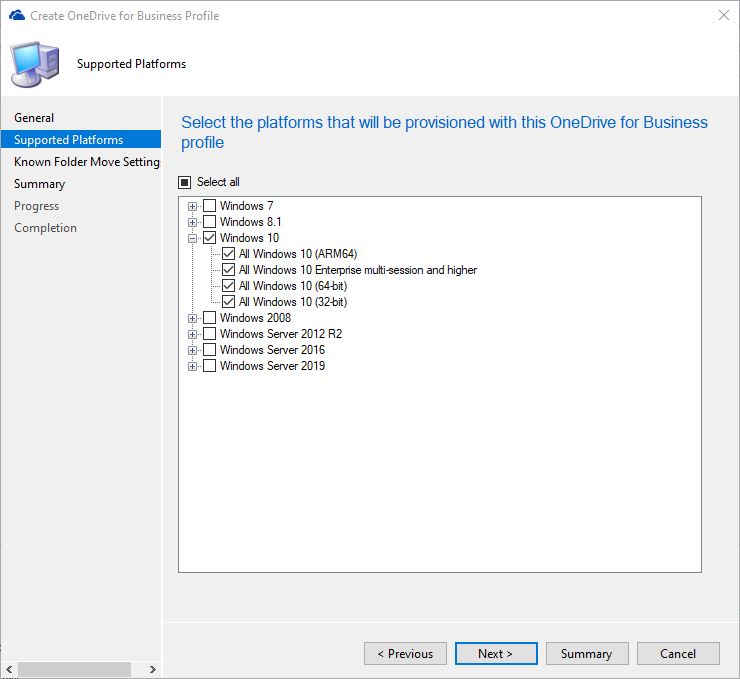Expand the Windows Server 2019 node
The width and height of the screenshot is (740, 679).
(x=193, y=366)
